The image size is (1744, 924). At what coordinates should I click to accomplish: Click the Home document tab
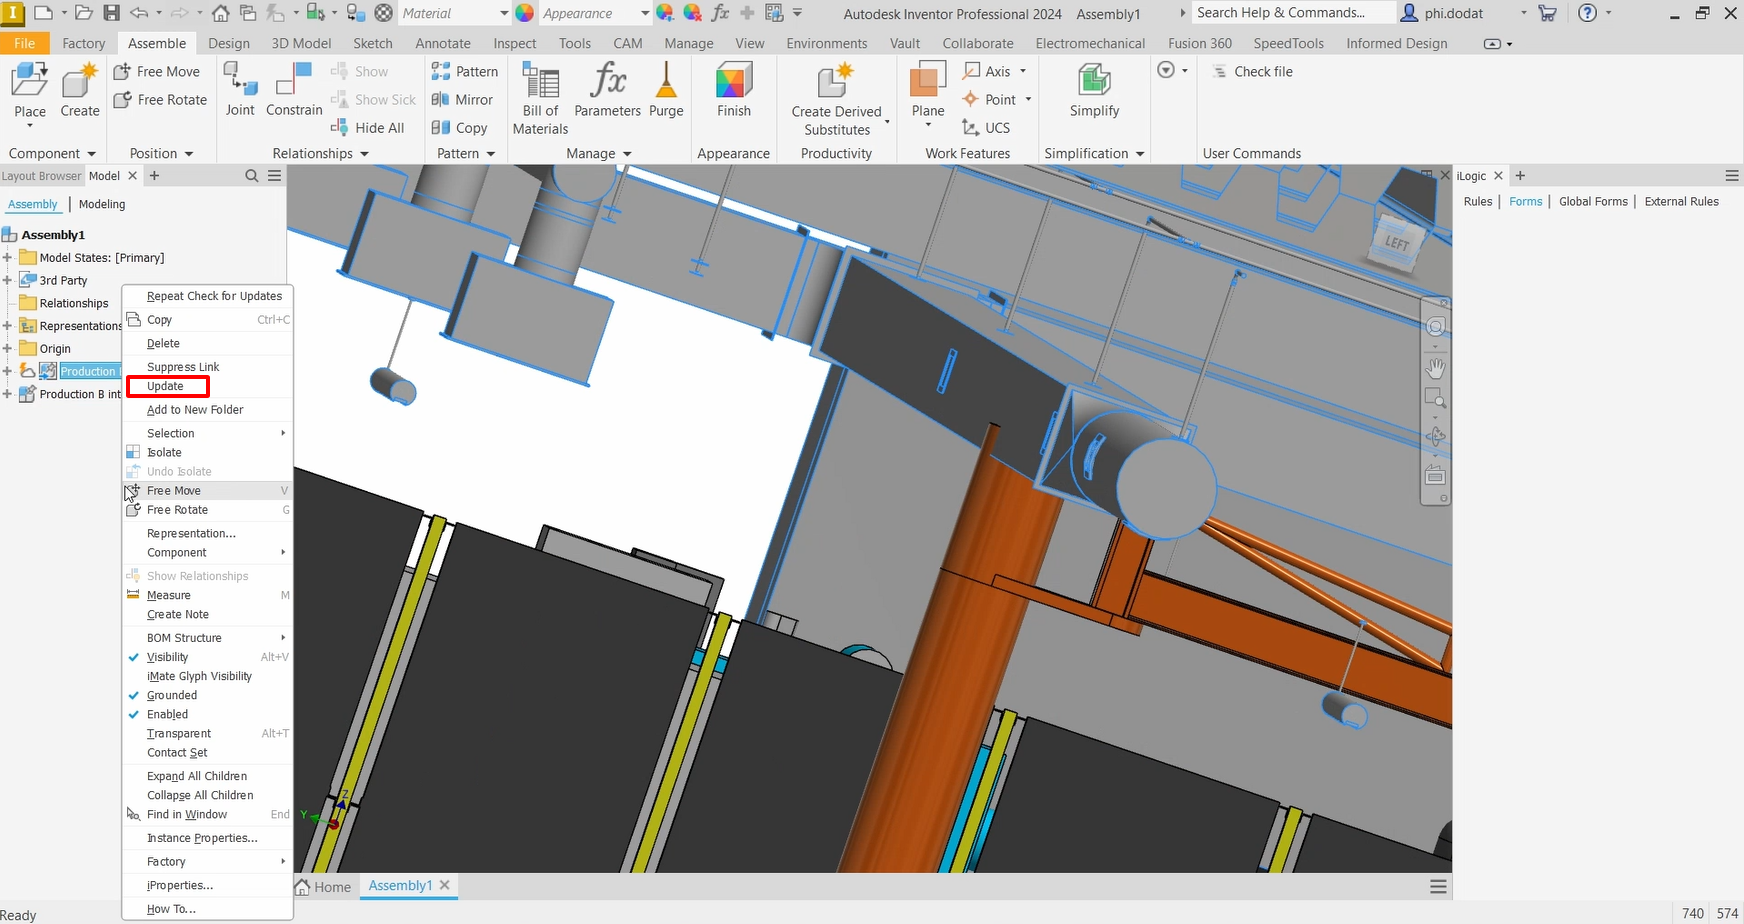coord(324,886)
